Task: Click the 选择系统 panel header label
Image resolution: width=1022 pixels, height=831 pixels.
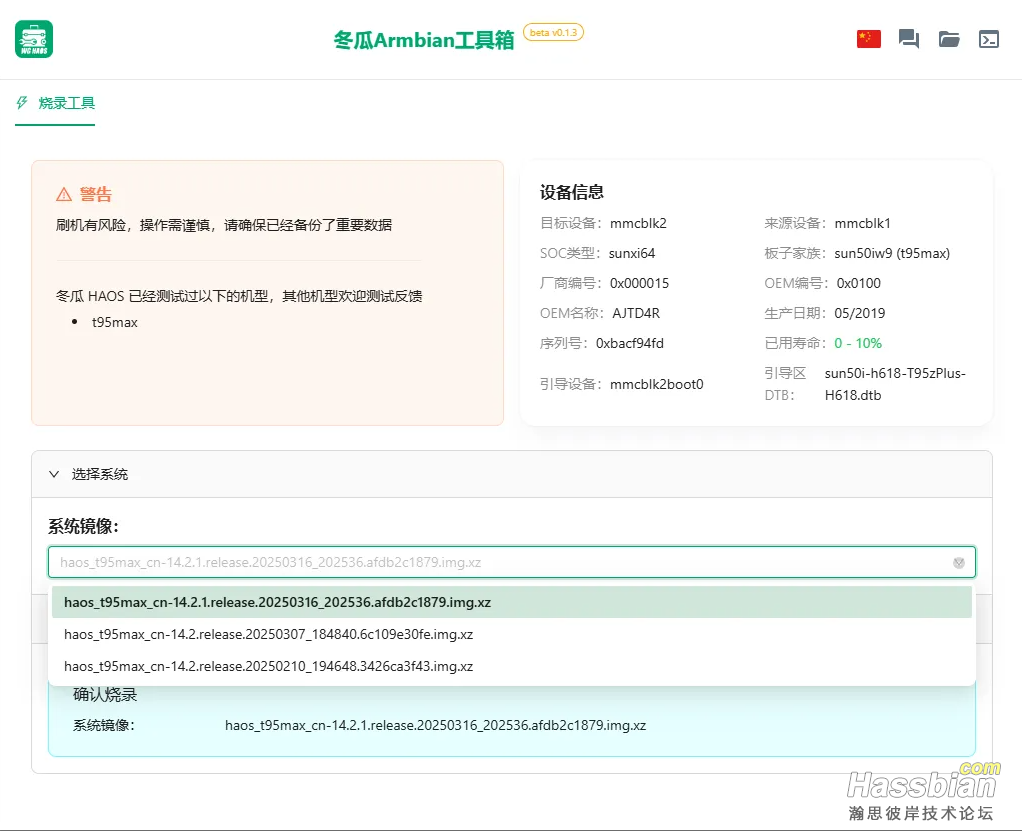Action: point(100,474)
